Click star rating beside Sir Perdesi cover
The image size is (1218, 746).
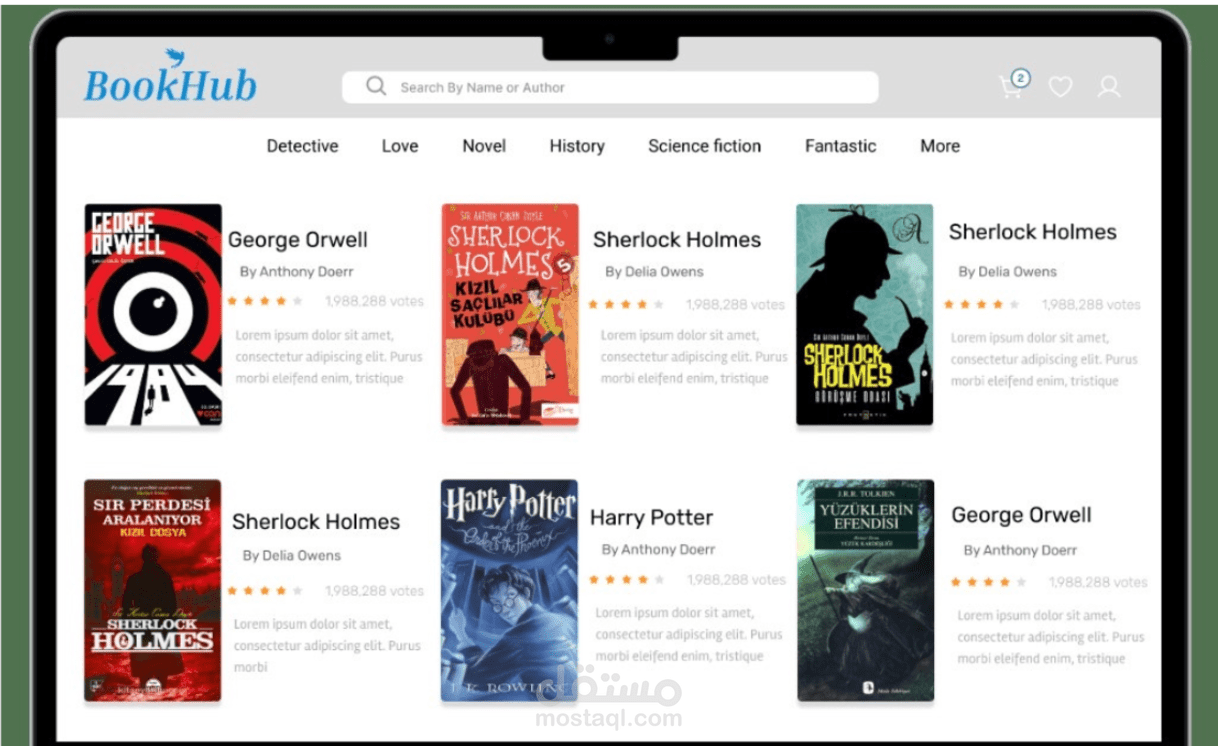pos(265,591)
